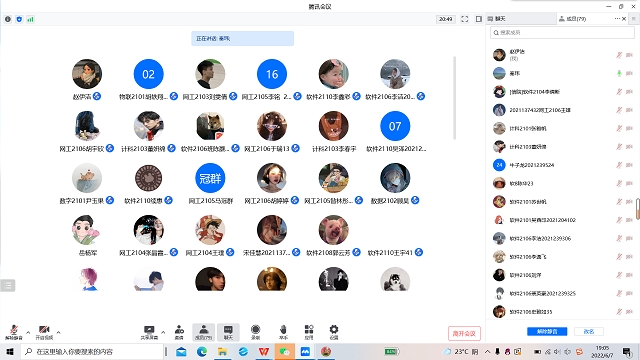Open the apps grid icon
This screenshot has height=360, width=640.
tap(309, 332)
